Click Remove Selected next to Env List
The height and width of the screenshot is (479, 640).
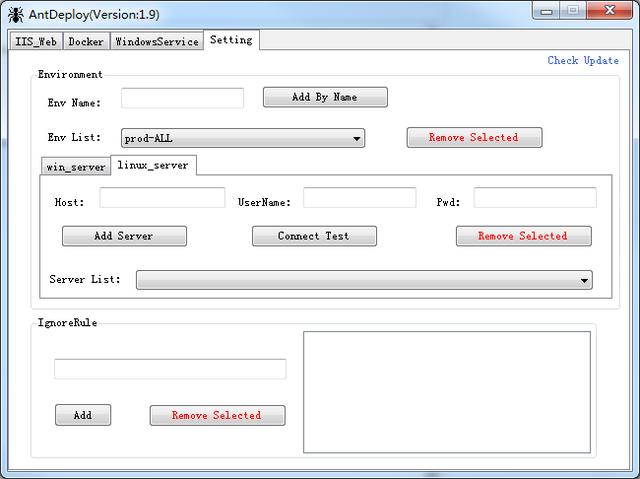click(x=474, y=137)
